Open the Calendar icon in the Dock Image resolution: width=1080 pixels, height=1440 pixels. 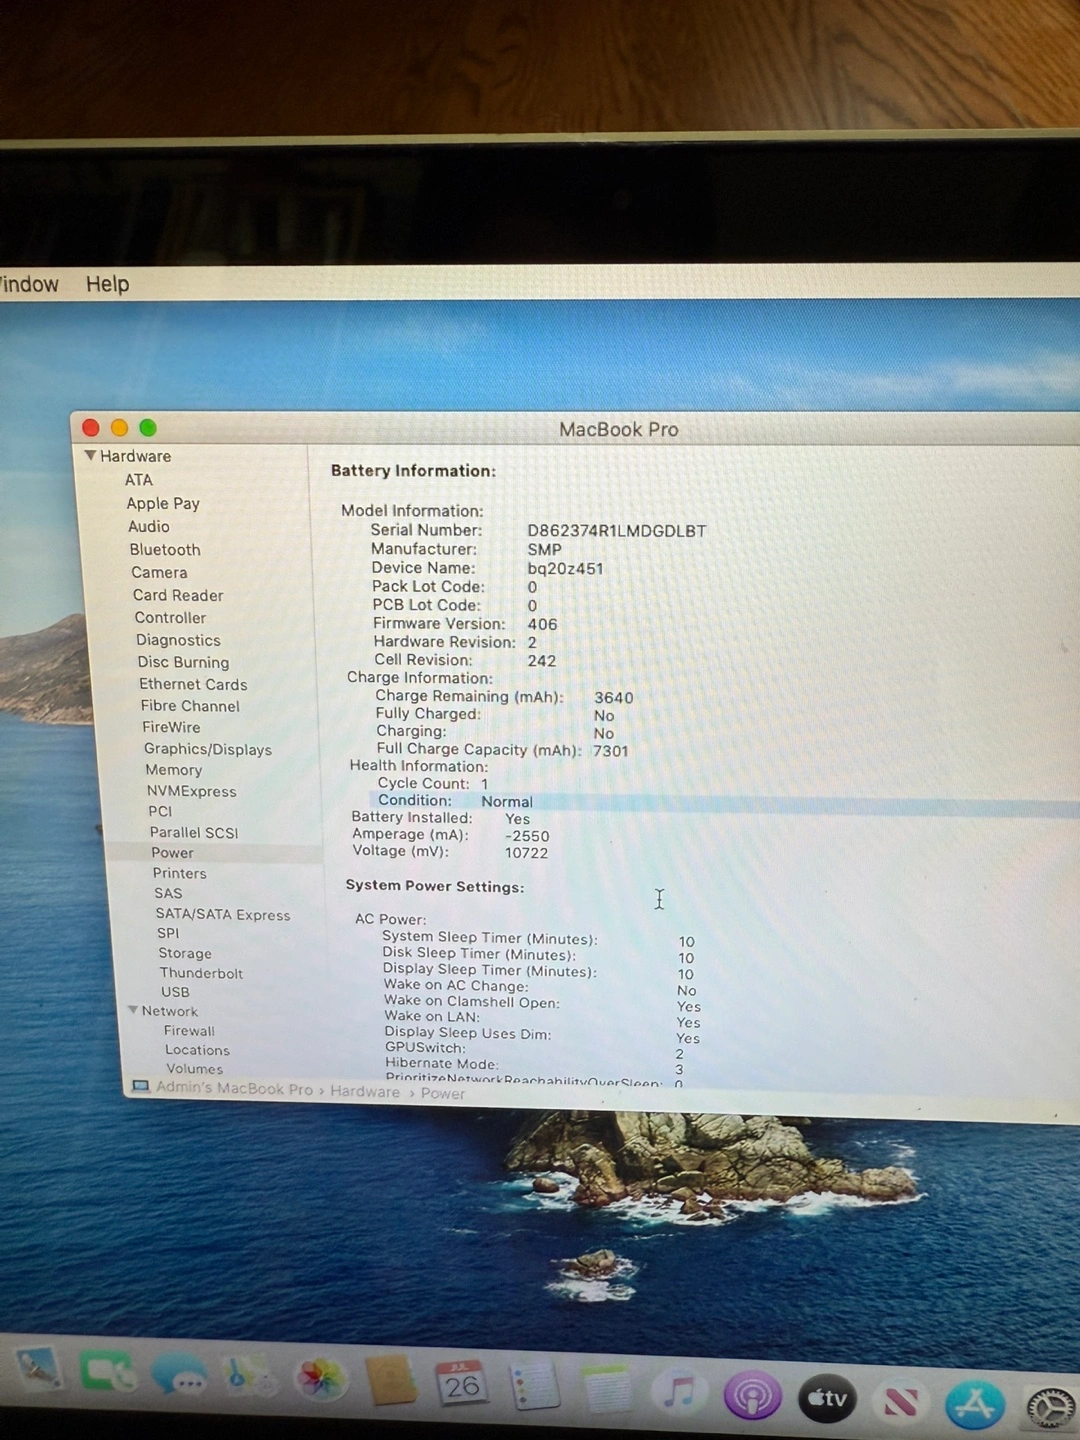click(461, 1384)
